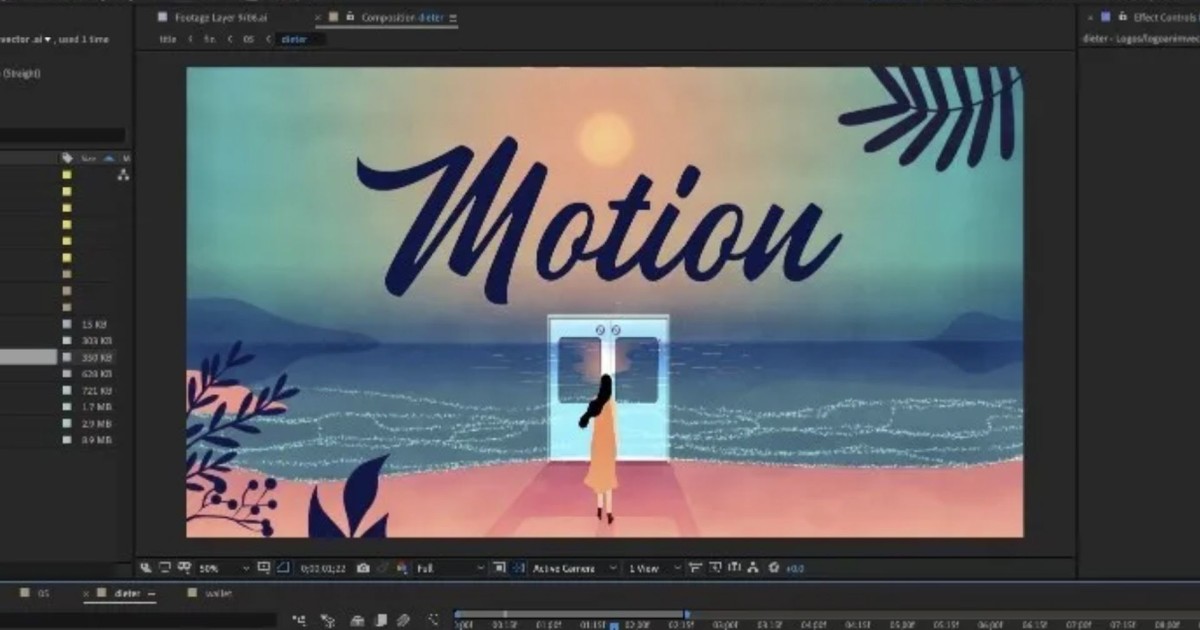Select the dieter timeline tab
Screen dimensions: 1200x630
pyautogui.click(x=127, y=593)
